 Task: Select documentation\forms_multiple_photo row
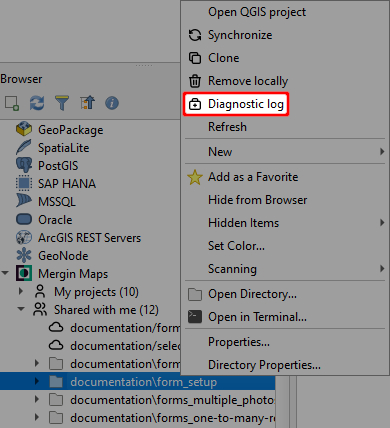click(x=137, y=400)
